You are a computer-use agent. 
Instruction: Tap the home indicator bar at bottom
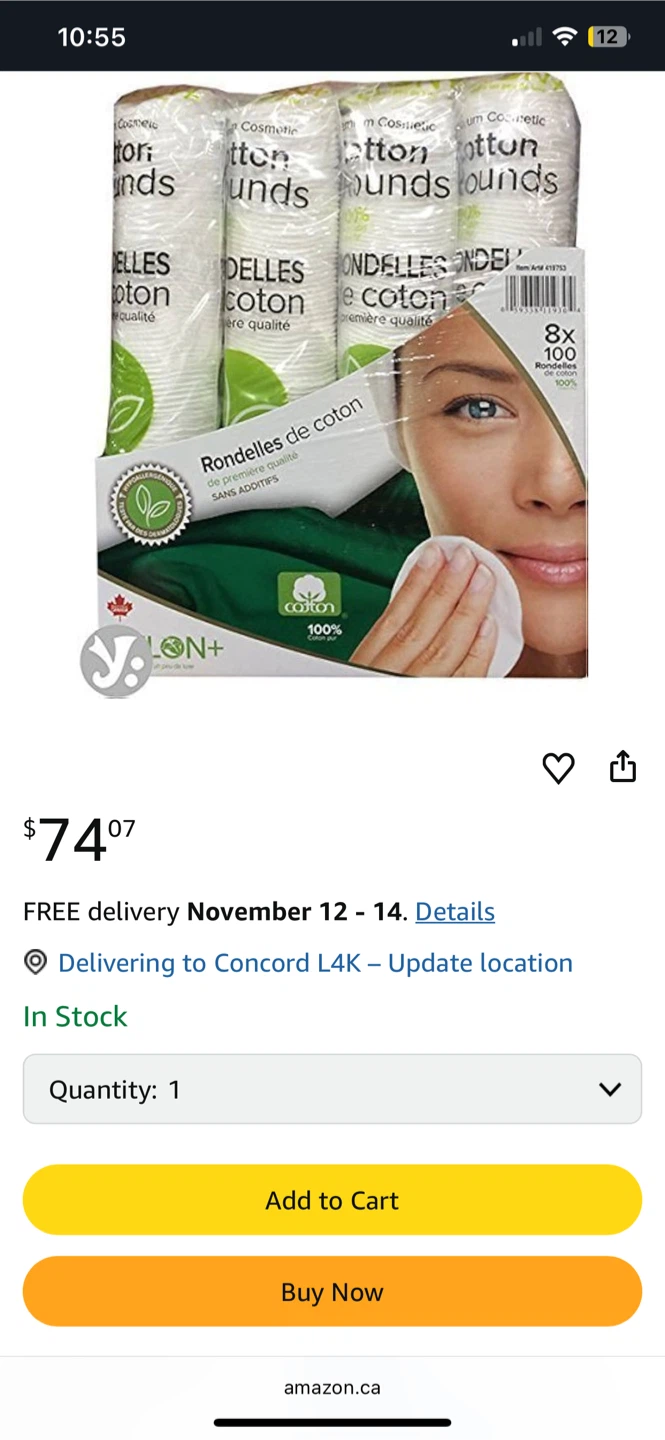332,1422
